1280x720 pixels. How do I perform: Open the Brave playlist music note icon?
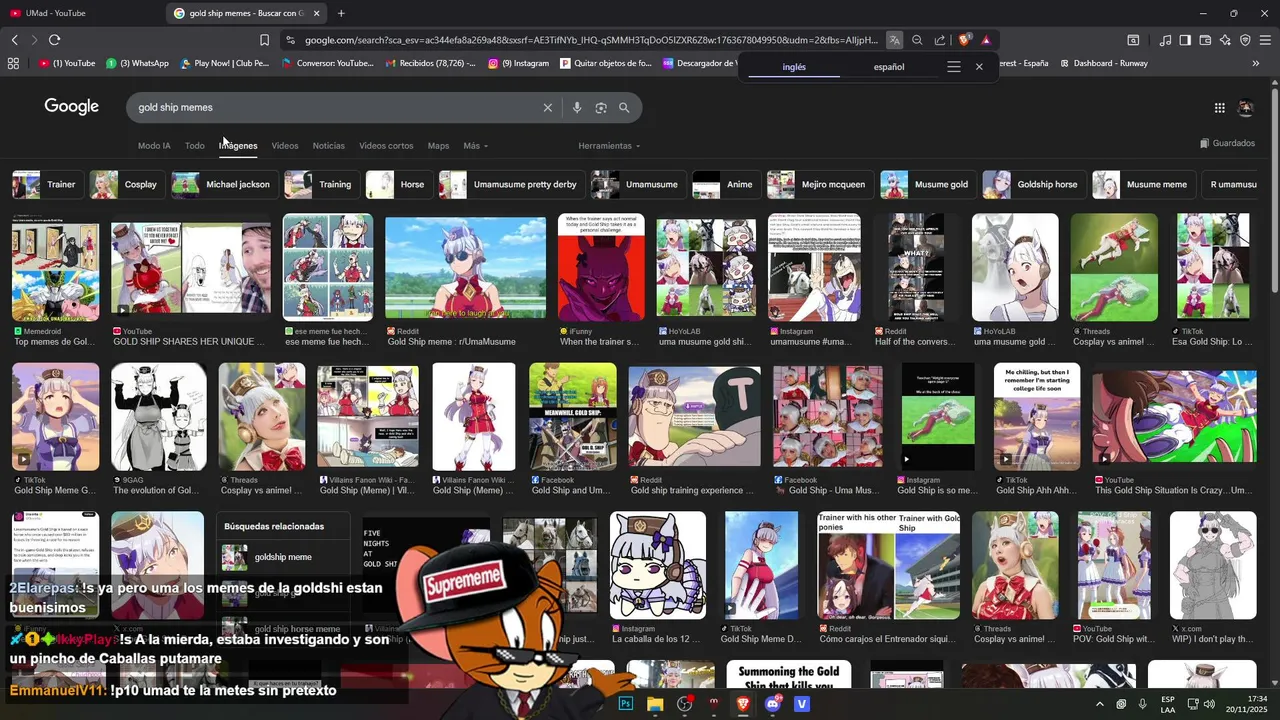(x=1165, y=40)
